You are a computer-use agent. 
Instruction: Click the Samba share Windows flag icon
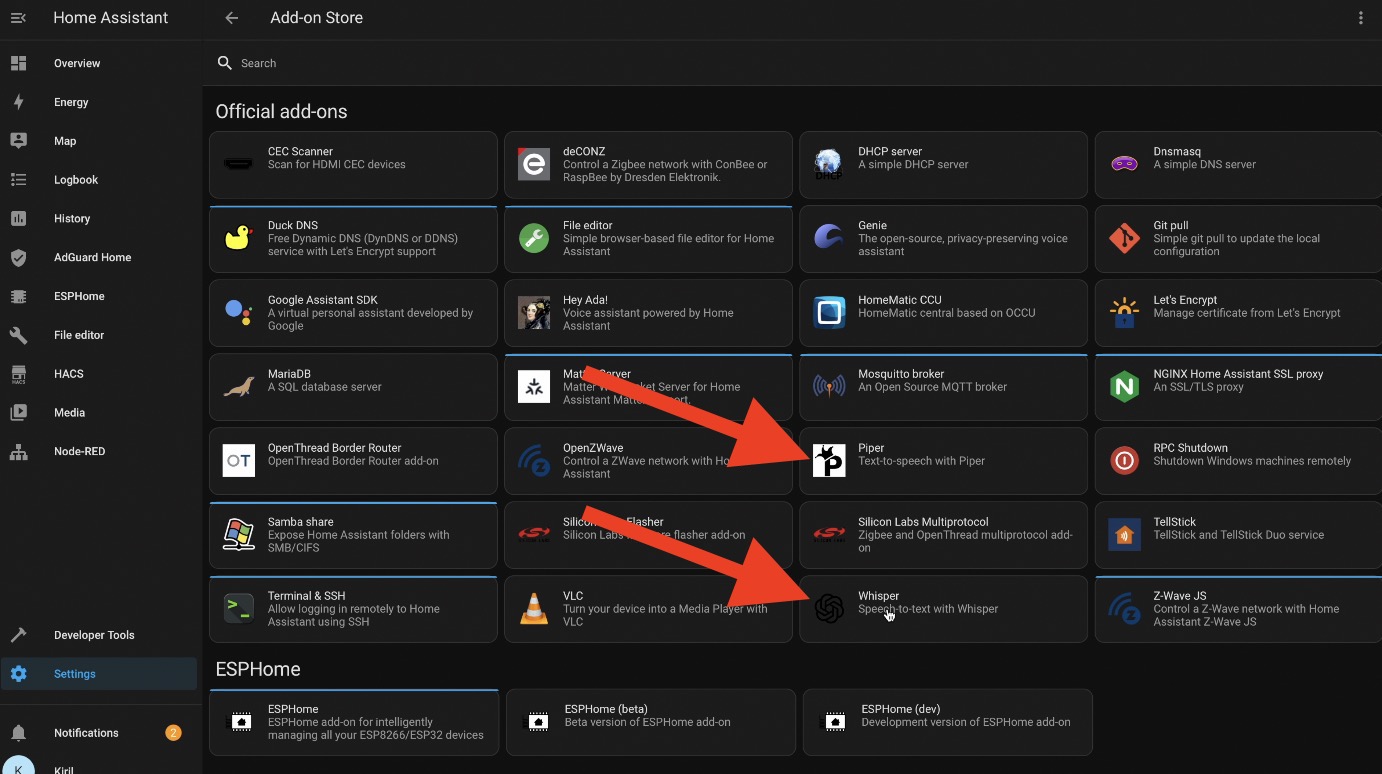click(238, 534)
